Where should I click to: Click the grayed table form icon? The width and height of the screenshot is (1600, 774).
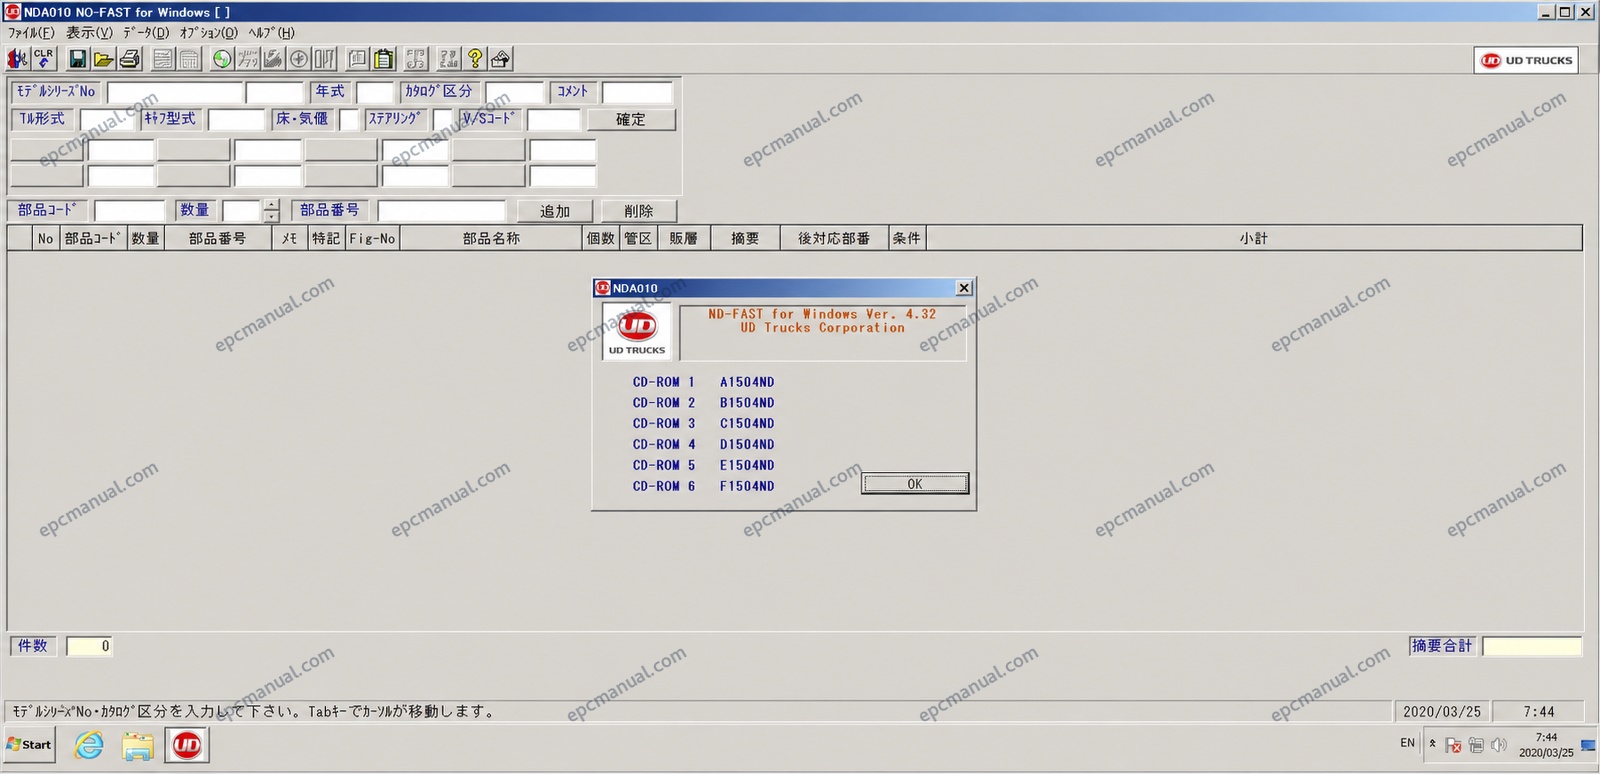tap(189, 59)
